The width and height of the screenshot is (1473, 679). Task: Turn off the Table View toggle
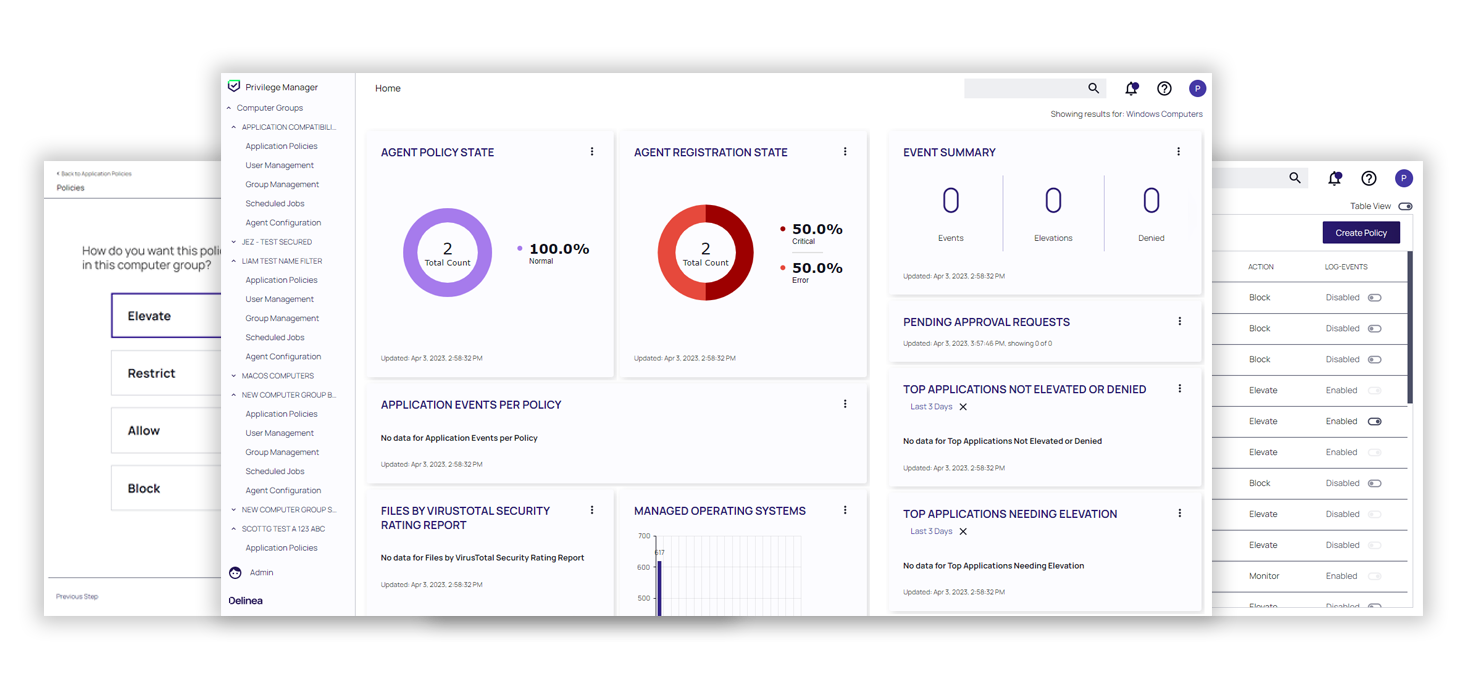click(x=1406, y=206)
